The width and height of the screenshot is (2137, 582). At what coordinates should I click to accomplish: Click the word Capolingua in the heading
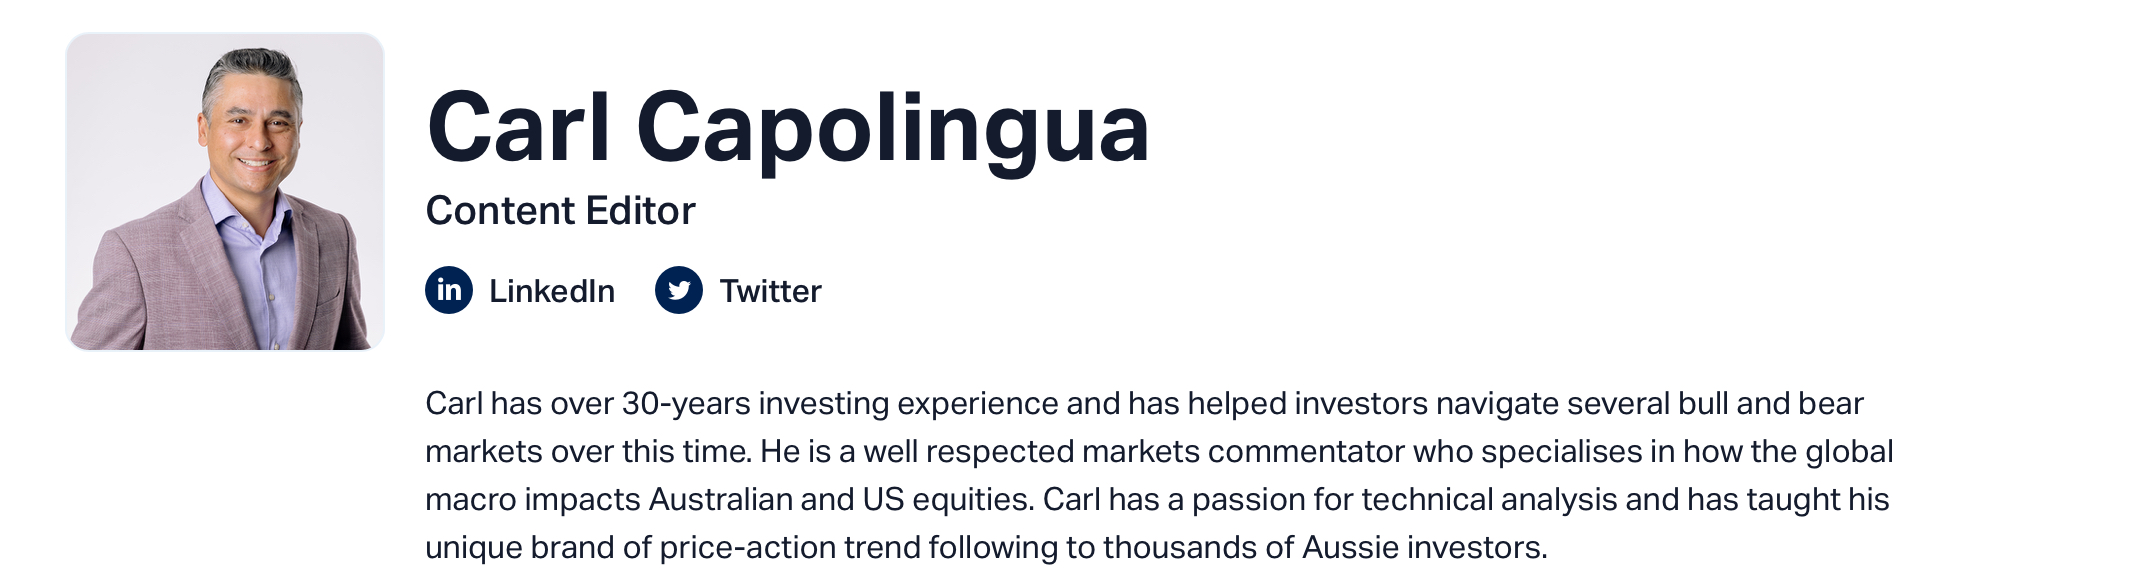point(893,130)
